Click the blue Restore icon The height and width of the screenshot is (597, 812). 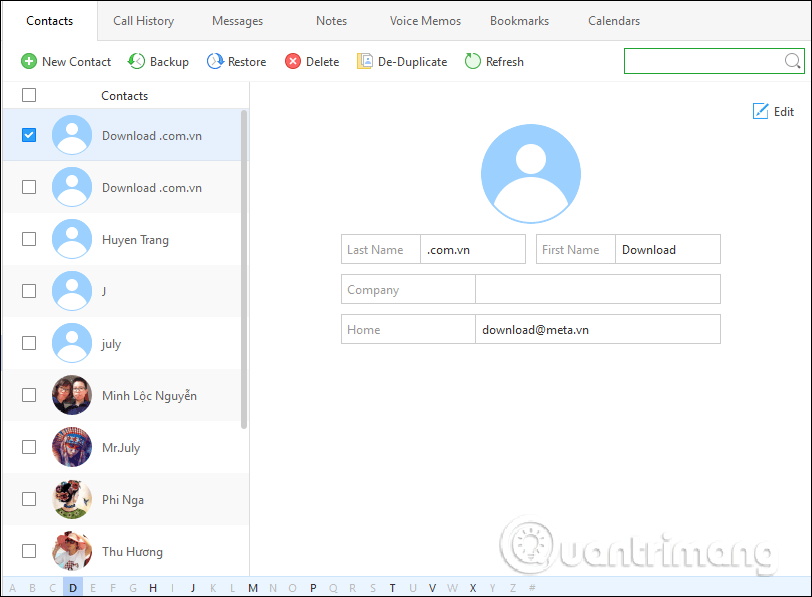pyautogui.click(x=215, y=62)
